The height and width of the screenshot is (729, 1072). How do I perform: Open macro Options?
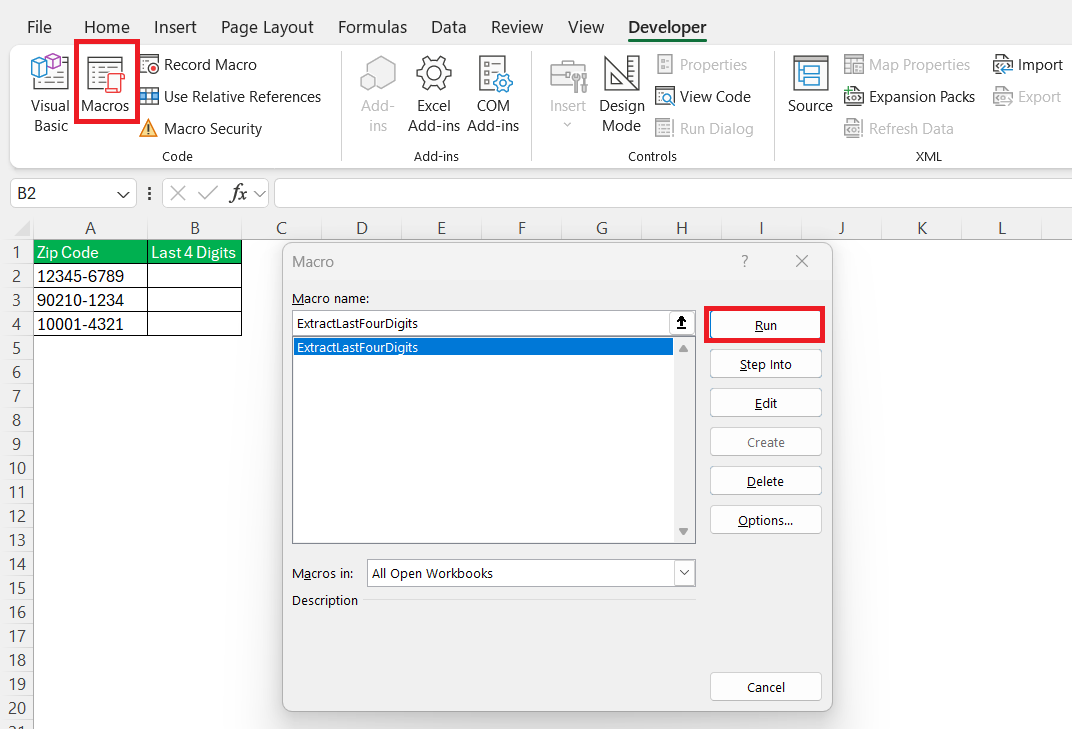765,520
